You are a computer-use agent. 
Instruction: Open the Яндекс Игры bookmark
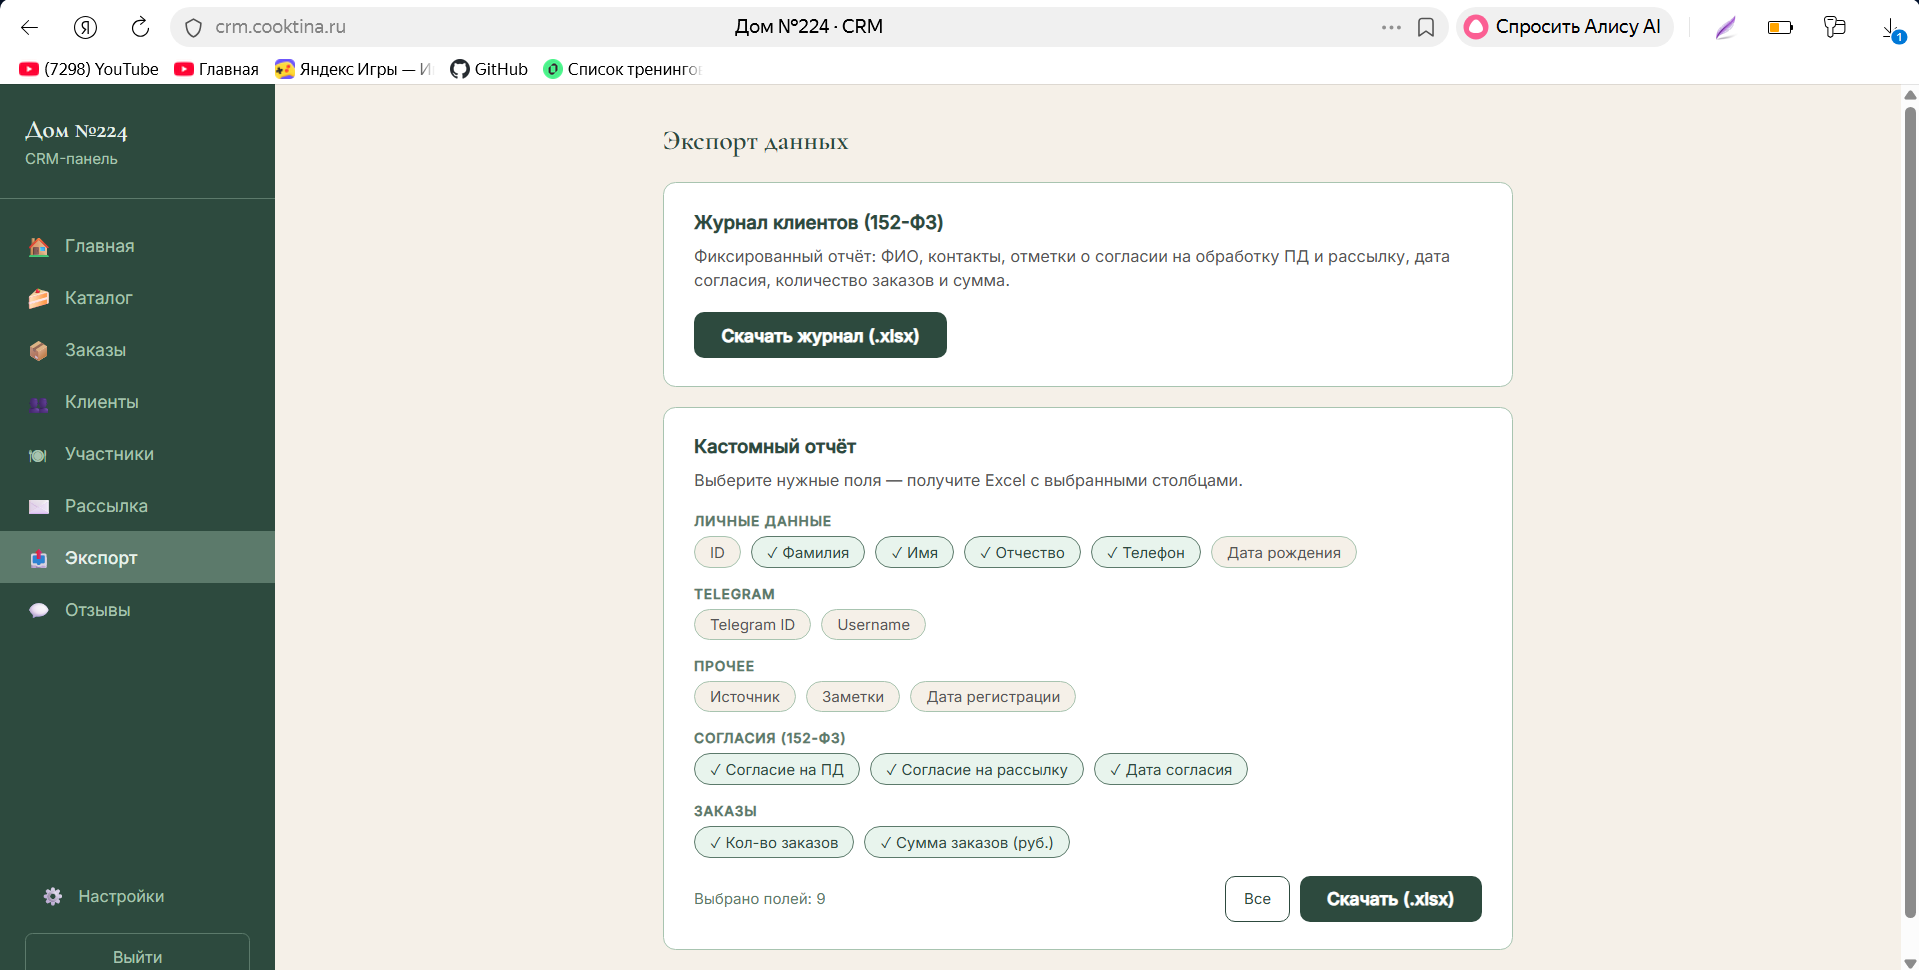click(353, 69)
